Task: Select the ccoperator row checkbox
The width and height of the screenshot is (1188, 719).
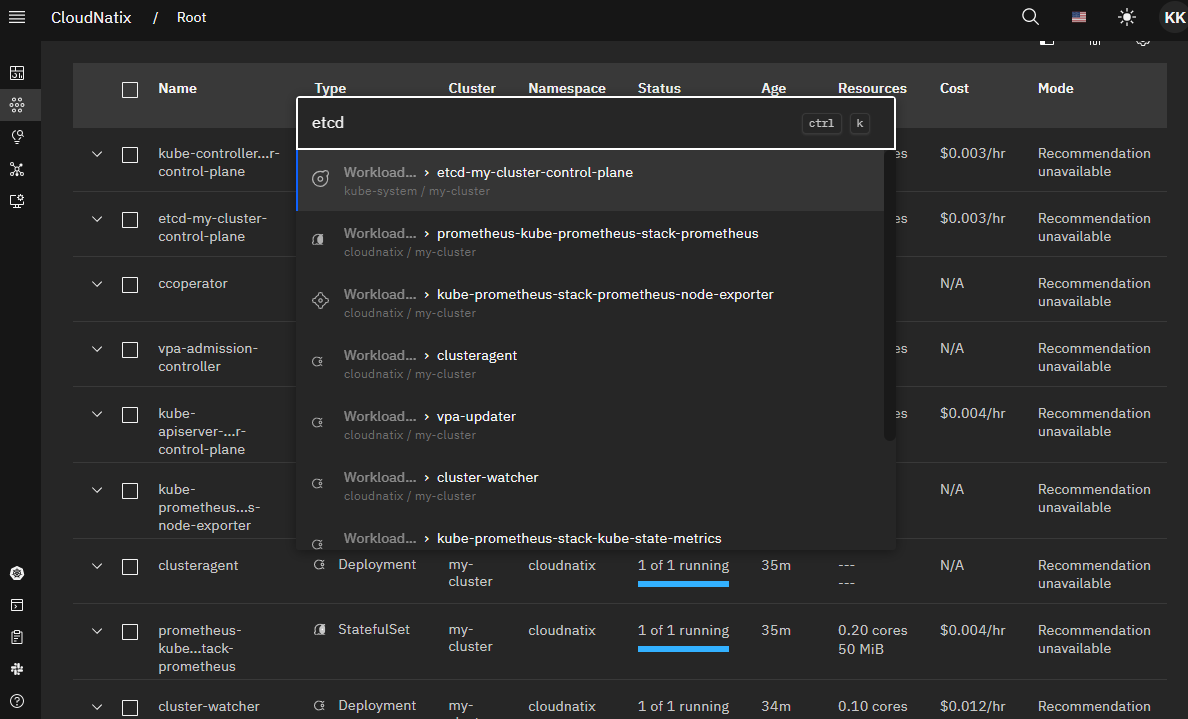Action: (130, 285)
